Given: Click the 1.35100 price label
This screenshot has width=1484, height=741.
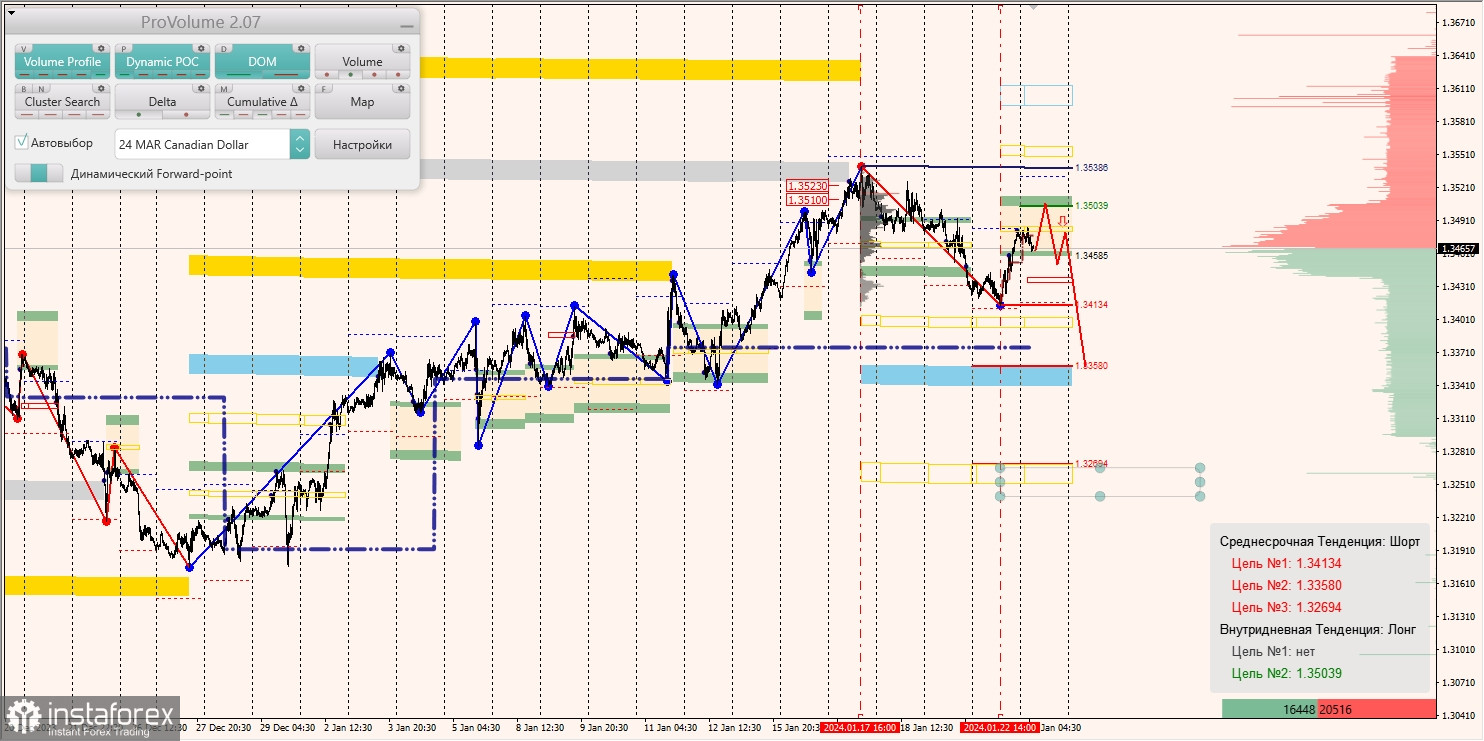Looking at the screenshot, I should pos(807,200).
